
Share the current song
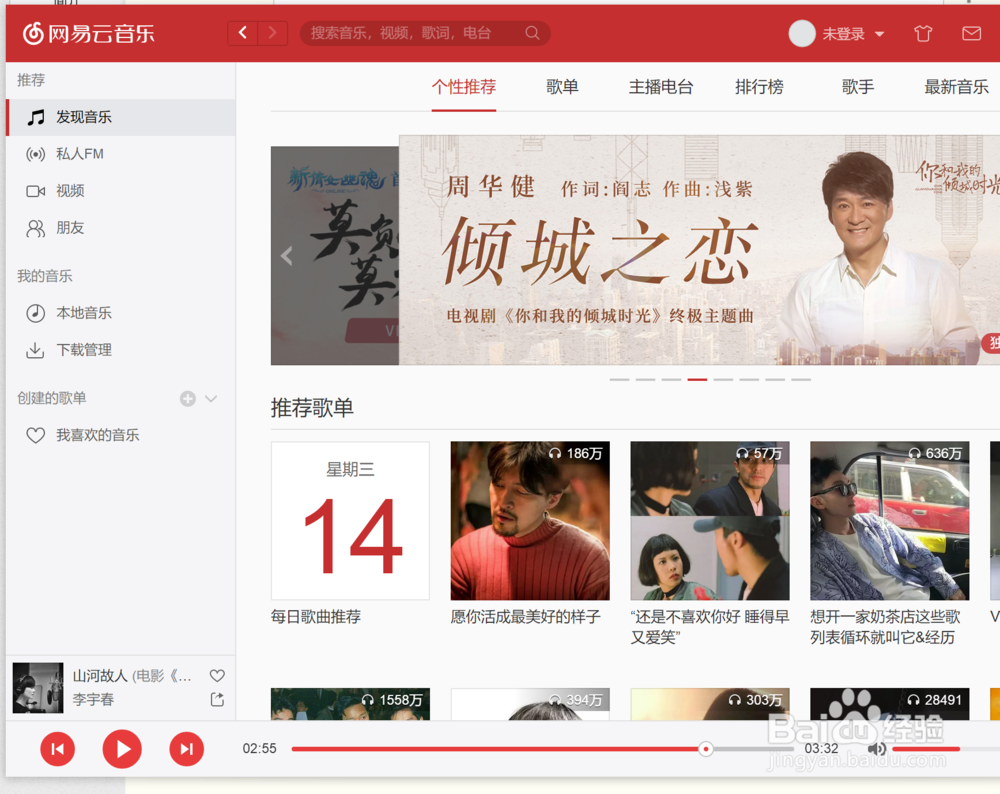tap(217, 700)
